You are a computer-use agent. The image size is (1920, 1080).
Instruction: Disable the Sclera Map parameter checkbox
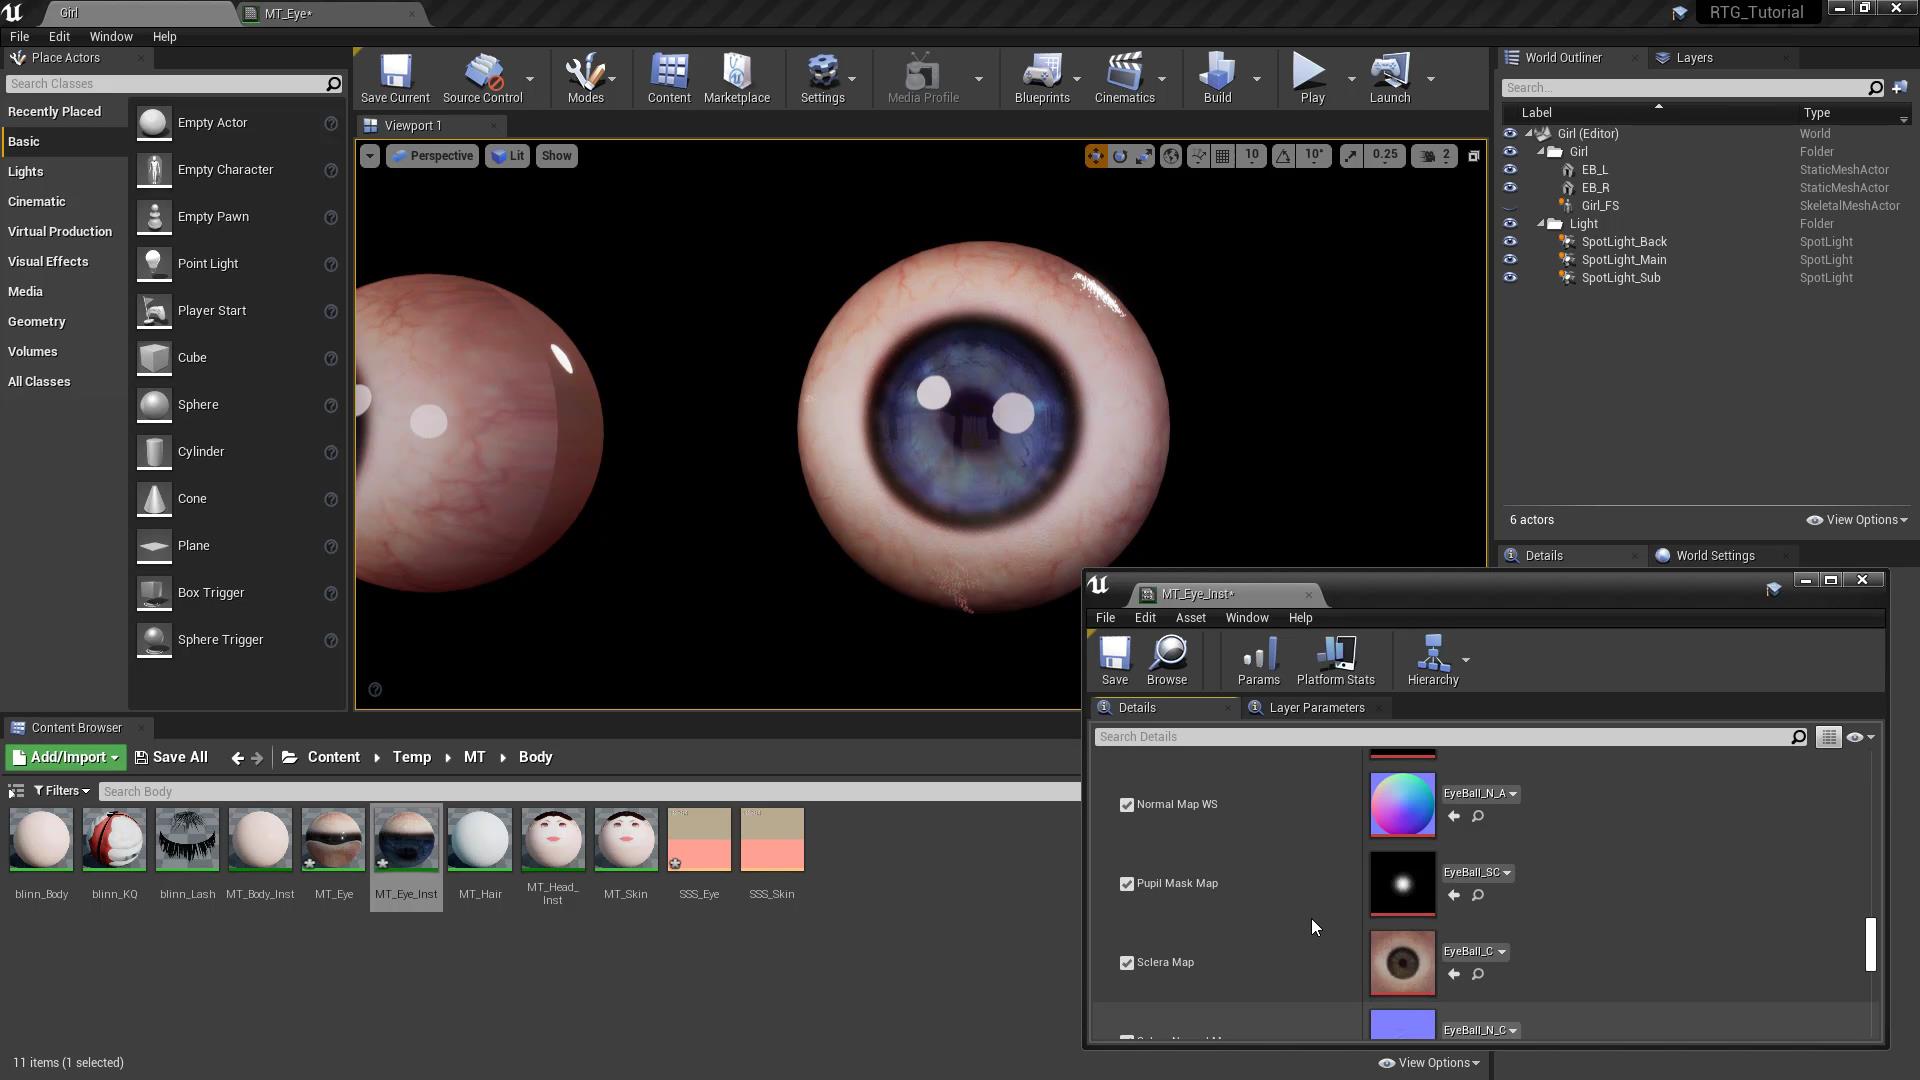1127,963
